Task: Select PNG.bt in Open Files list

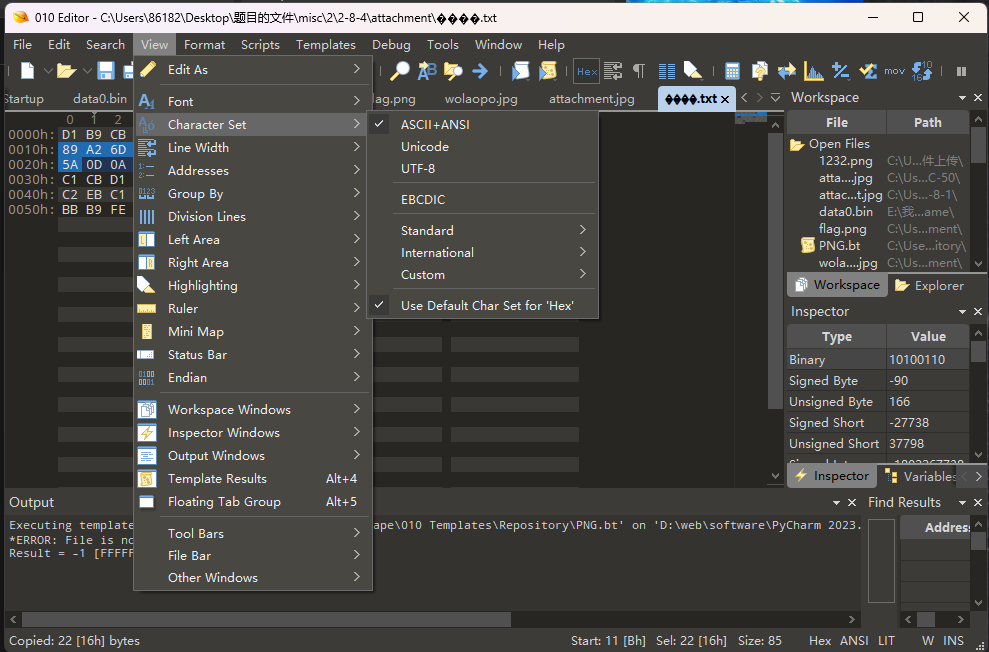Action: click(840, 246)
